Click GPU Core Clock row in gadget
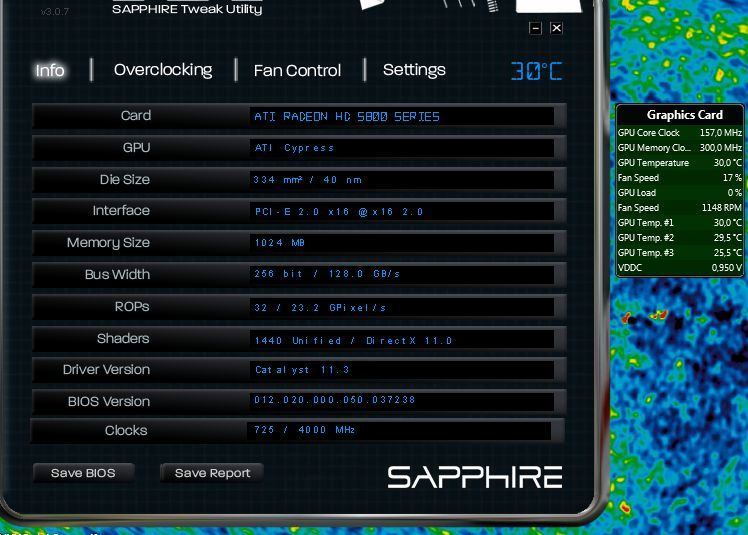Screen dimensions: 748x535 680,133
